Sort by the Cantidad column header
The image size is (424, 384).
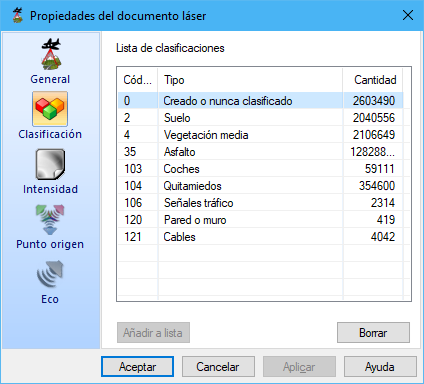tap(373, 80)
